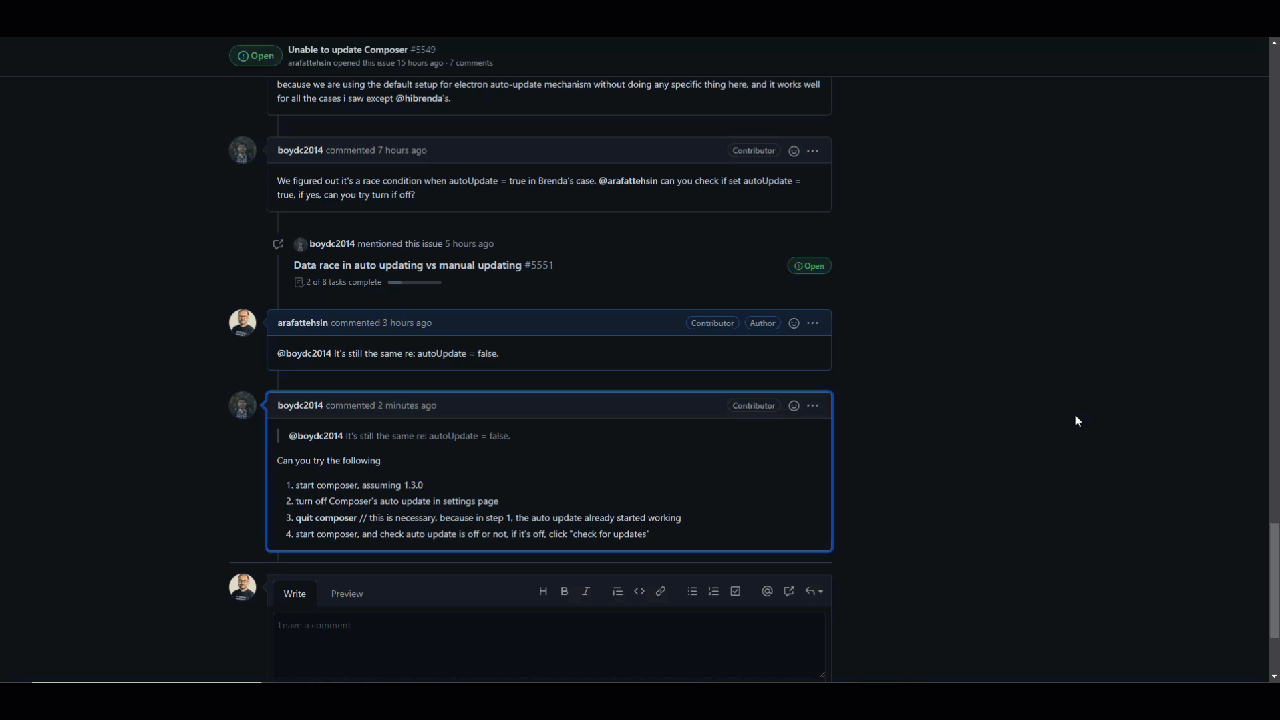Apply italic formatting in comment editor

click(x=586, y=592)
